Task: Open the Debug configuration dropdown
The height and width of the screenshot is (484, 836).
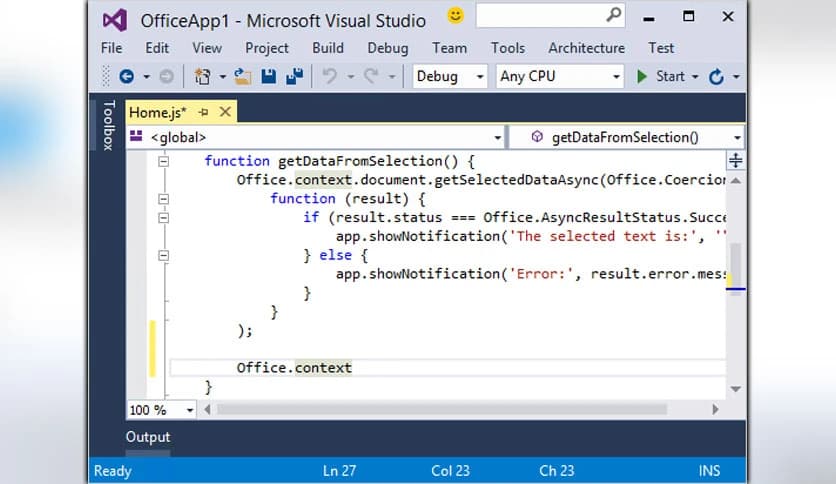Action: (449, 76)
